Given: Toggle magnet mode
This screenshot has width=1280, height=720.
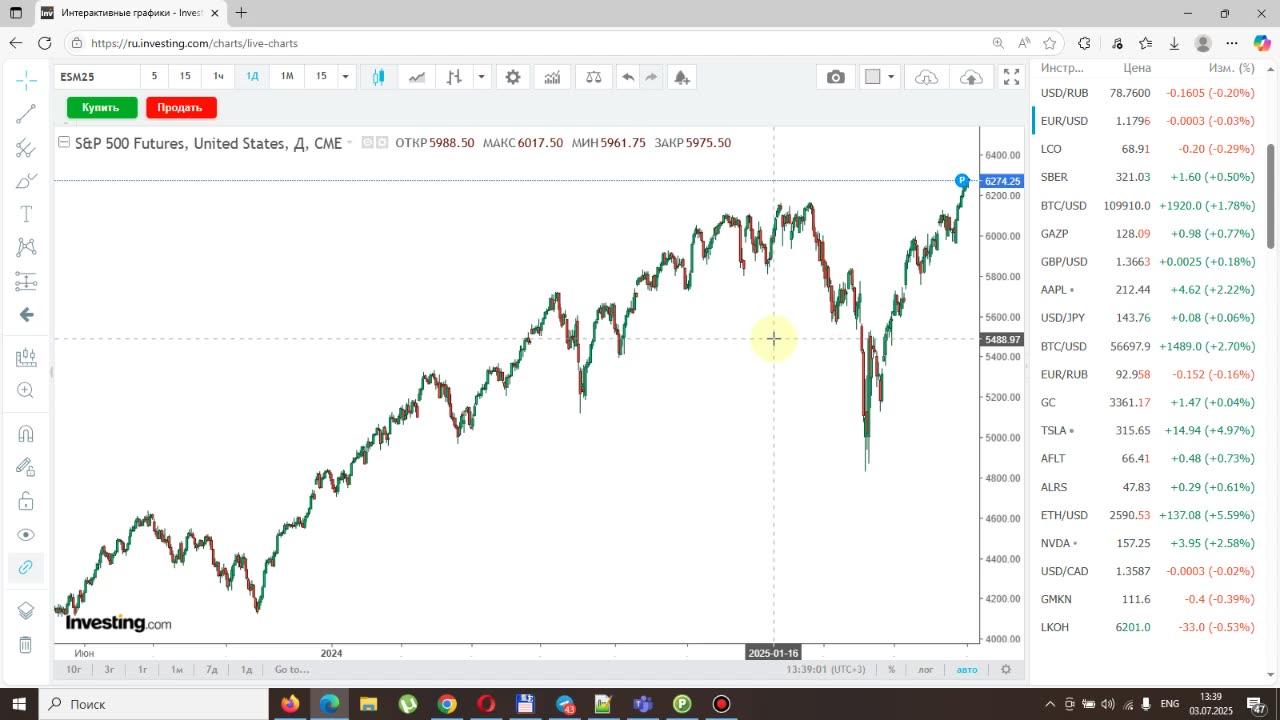Looking at the screenshot, I should point(26,433).
